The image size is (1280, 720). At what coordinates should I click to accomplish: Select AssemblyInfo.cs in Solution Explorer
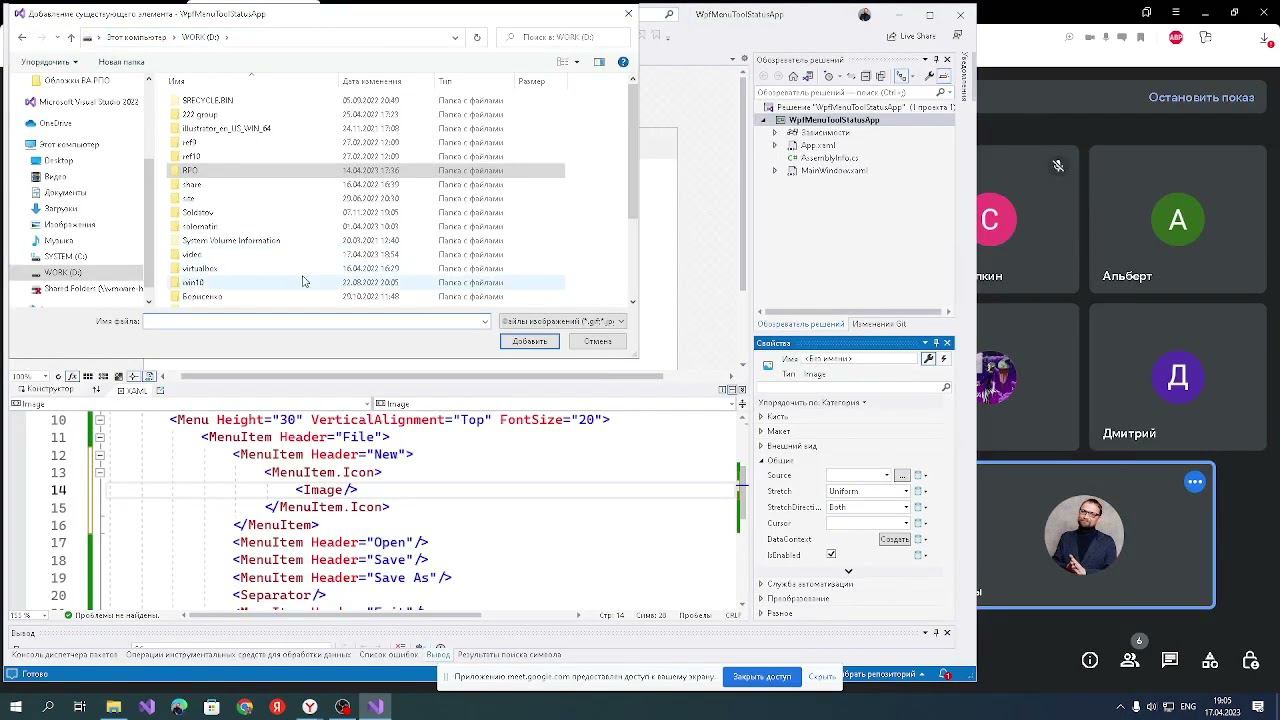coord(829,158)
